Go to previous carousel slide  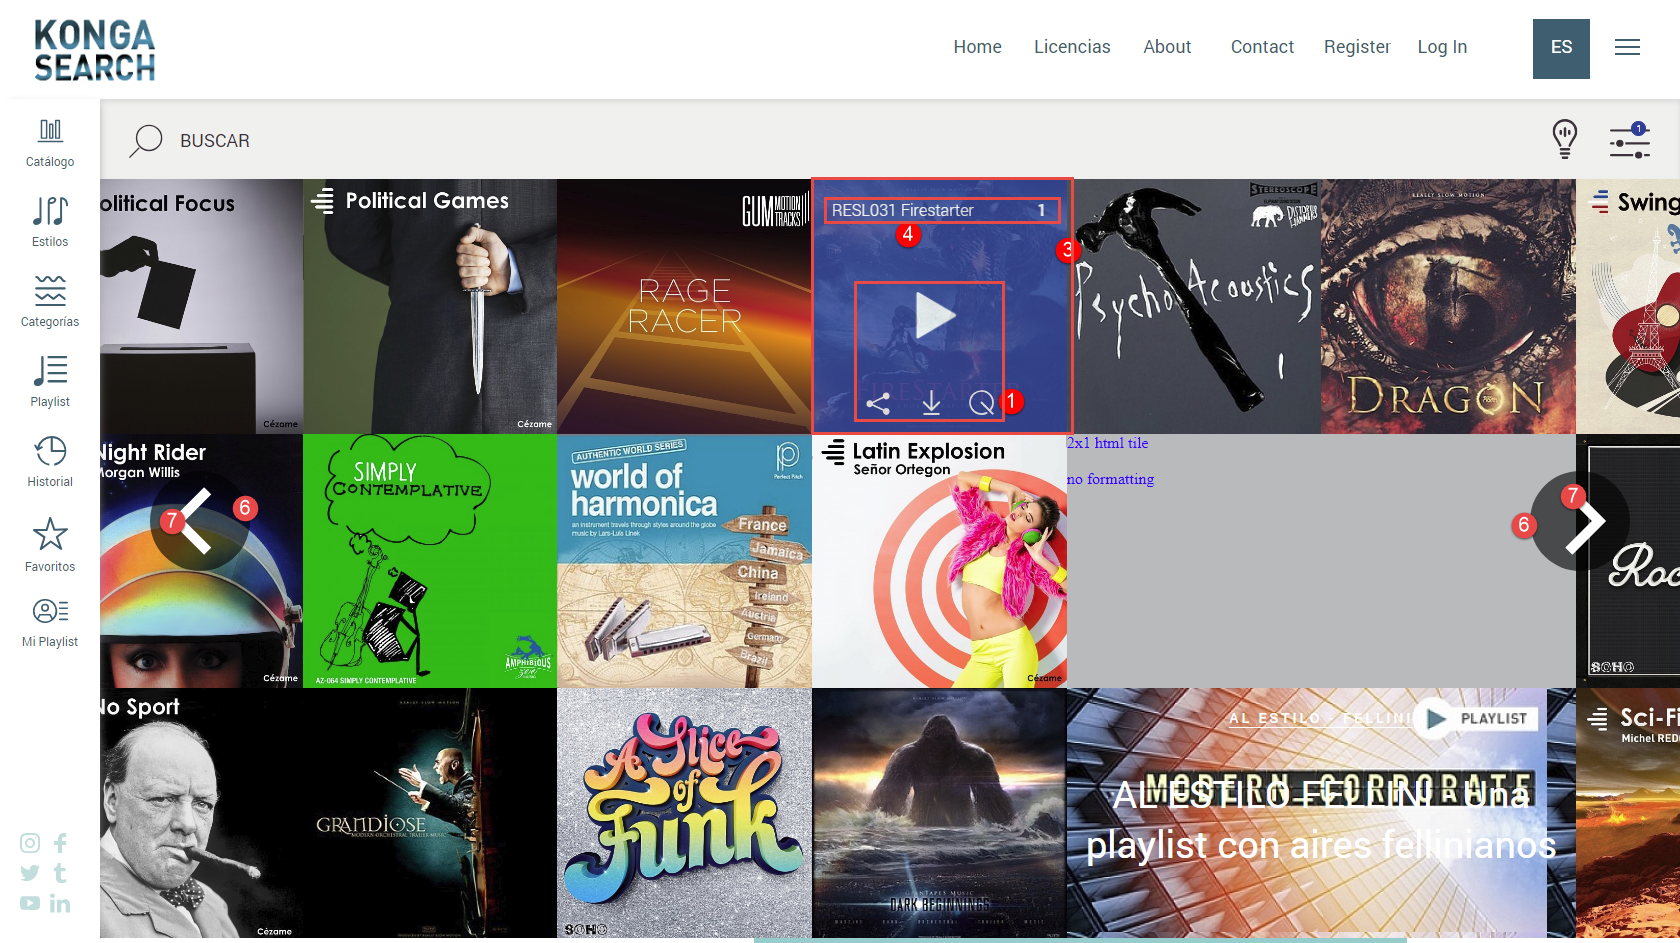(x=199, y=521)
